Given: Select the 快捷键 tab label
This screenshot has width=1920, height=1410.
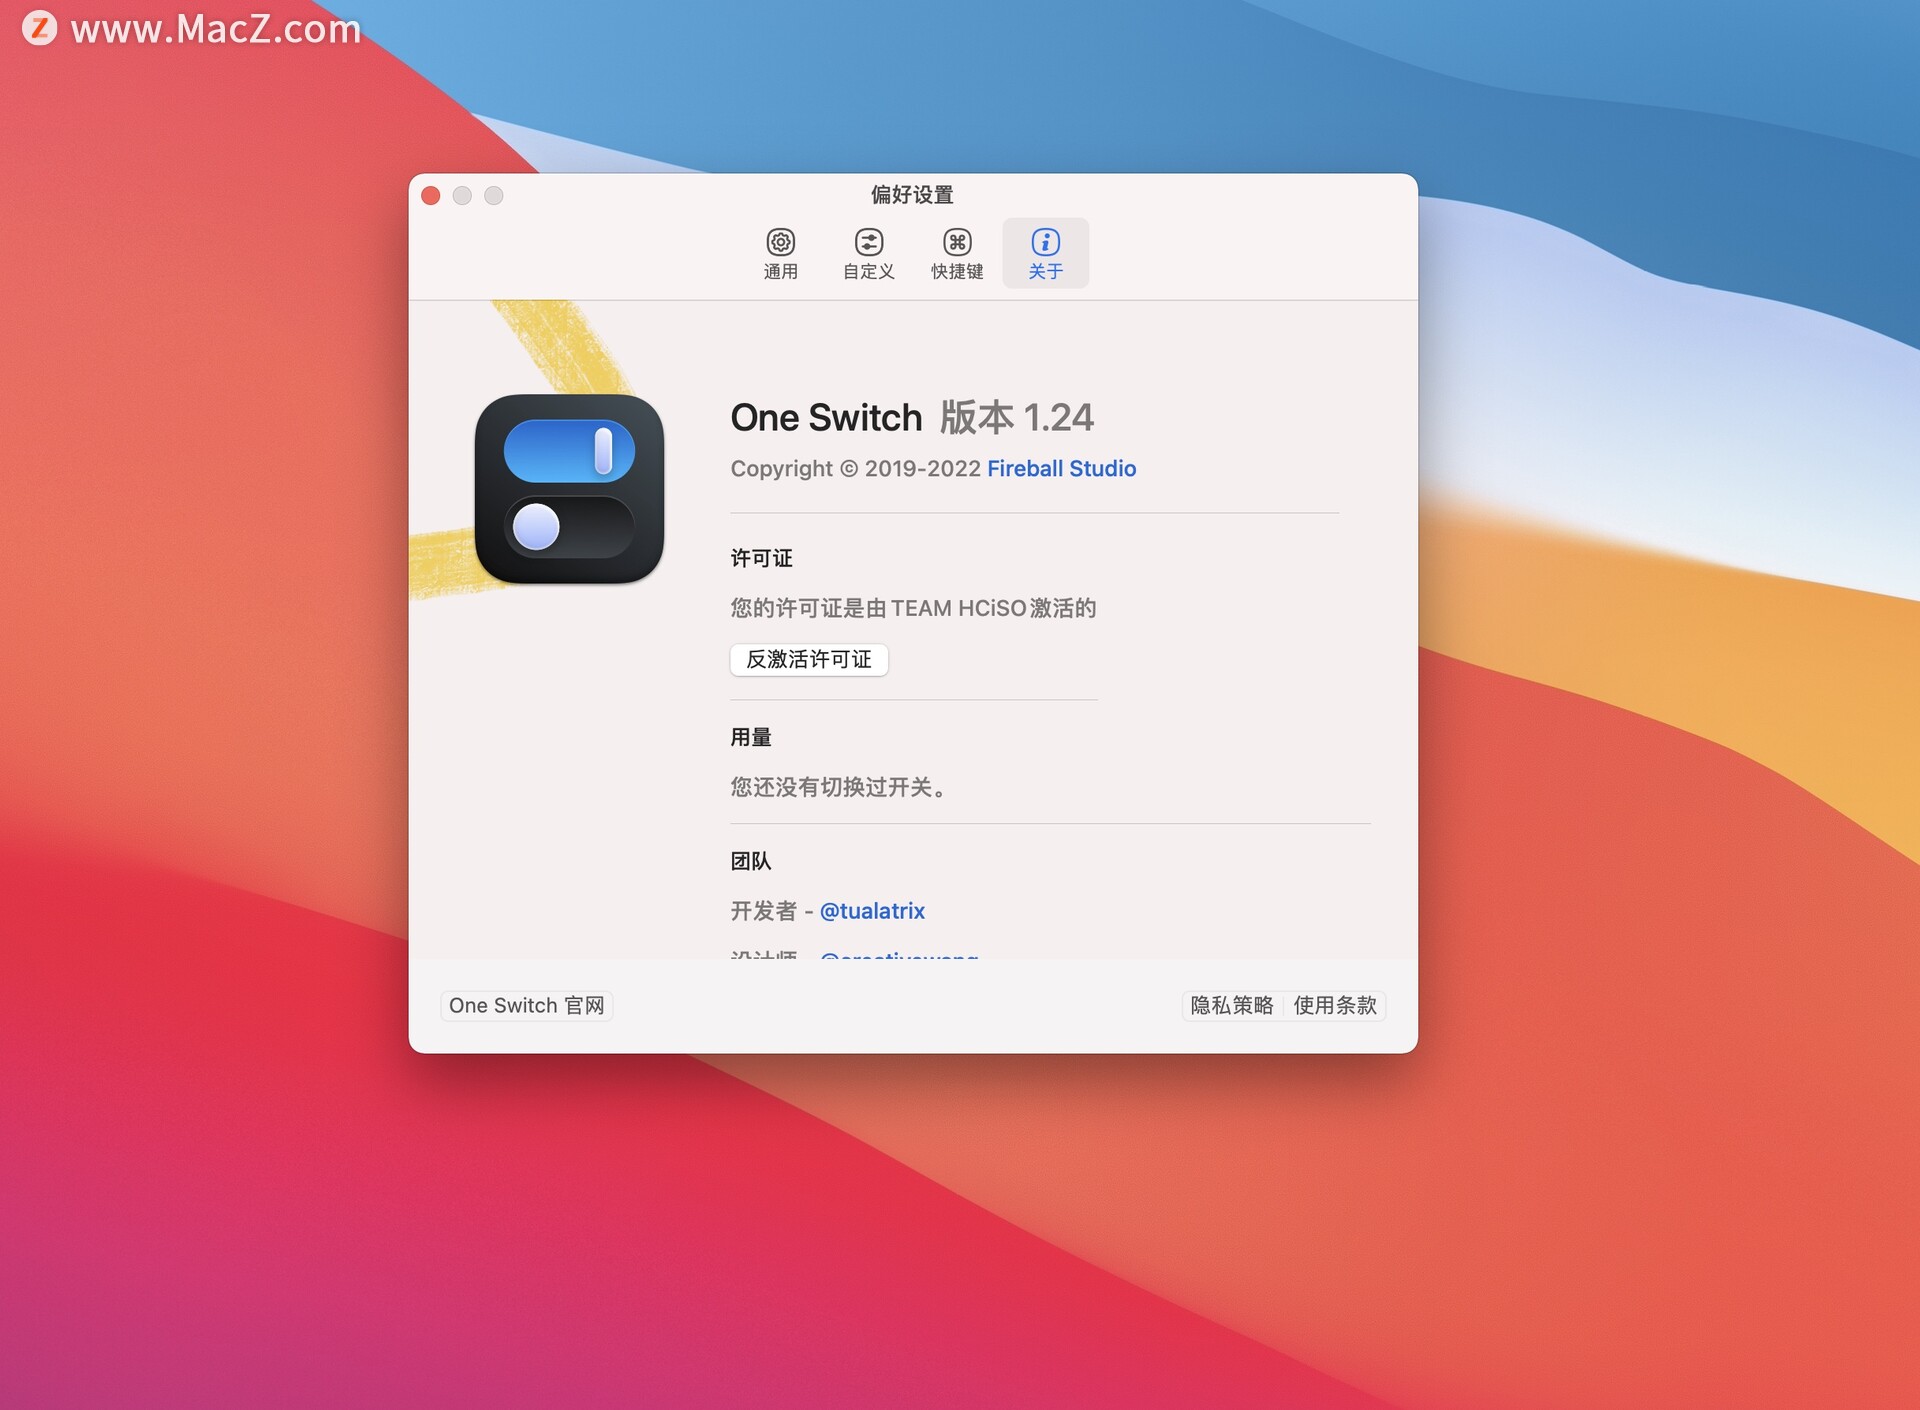Looking at the screenshot, I should [x=957, y=272].
